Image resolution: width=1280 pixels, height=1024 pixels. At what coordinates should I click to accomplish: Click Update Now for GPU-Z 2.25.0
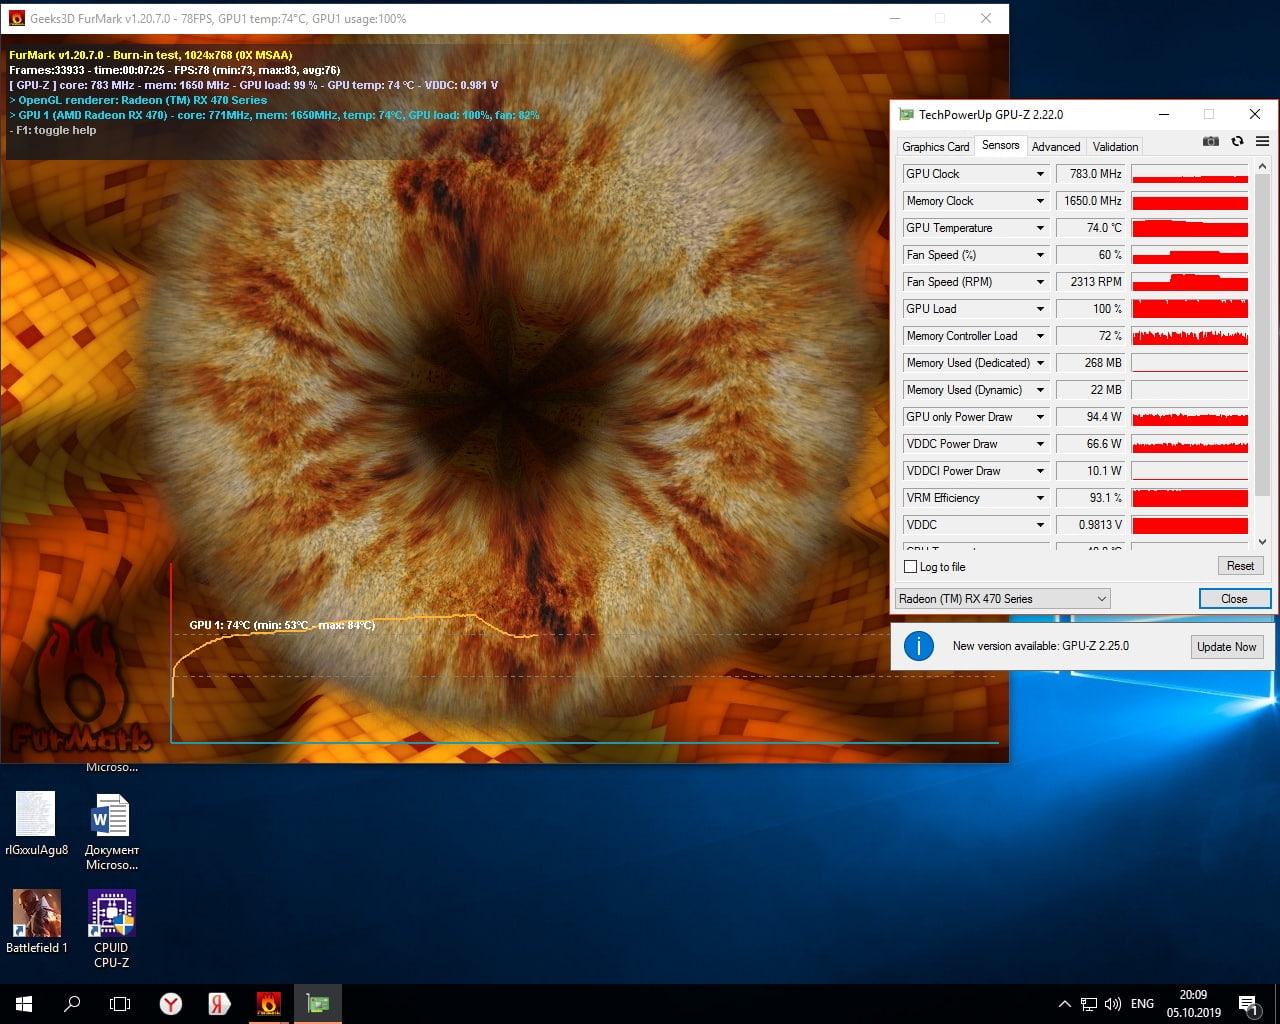click(x=1226, y=647)
